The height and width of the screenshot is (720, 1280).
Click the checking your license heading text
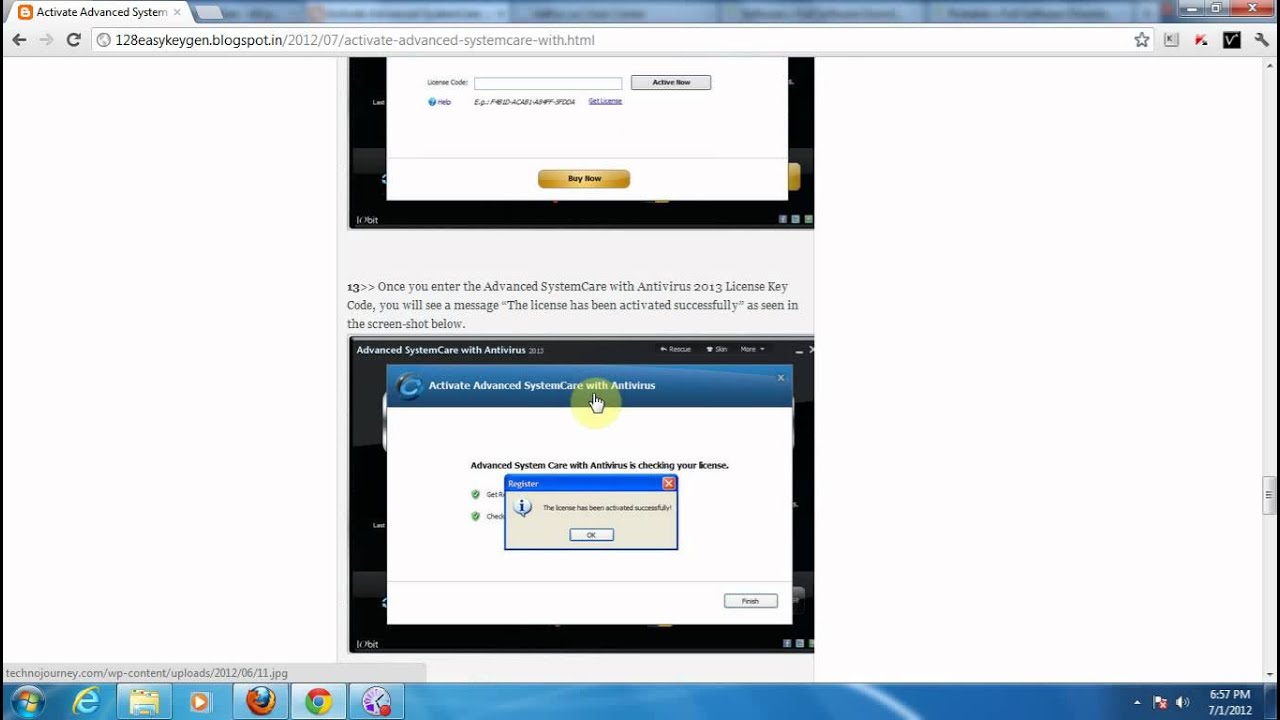coord(599,465)
